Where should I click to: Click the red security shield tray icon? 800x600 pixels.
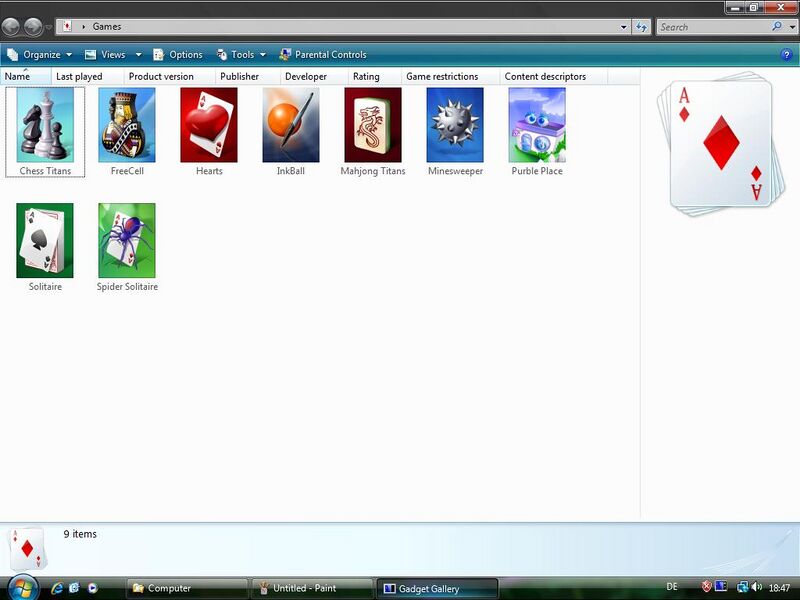(707, 587)
